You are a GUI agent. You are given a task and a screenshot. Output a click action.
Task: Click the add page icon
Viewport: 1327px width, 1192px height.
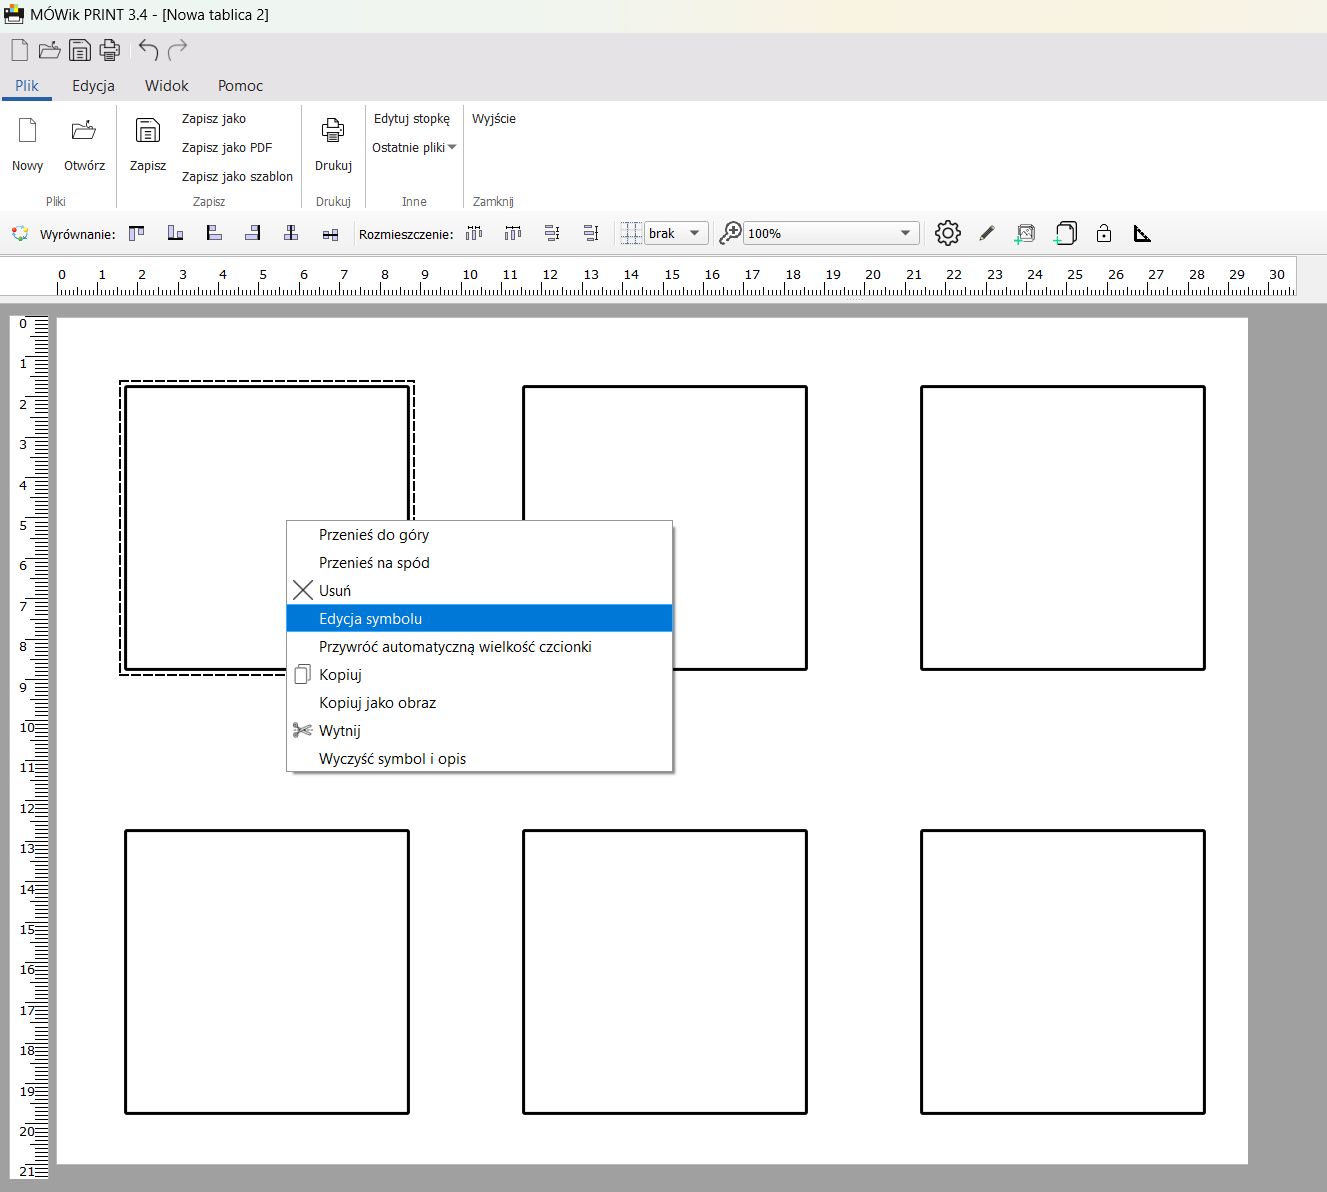coord(1065,233)
